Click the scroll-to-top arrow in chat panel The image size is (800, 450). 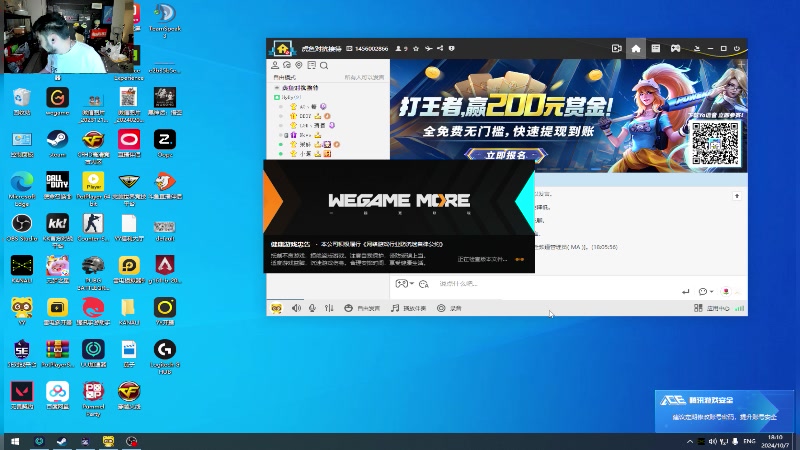click(x=737, y=196)
